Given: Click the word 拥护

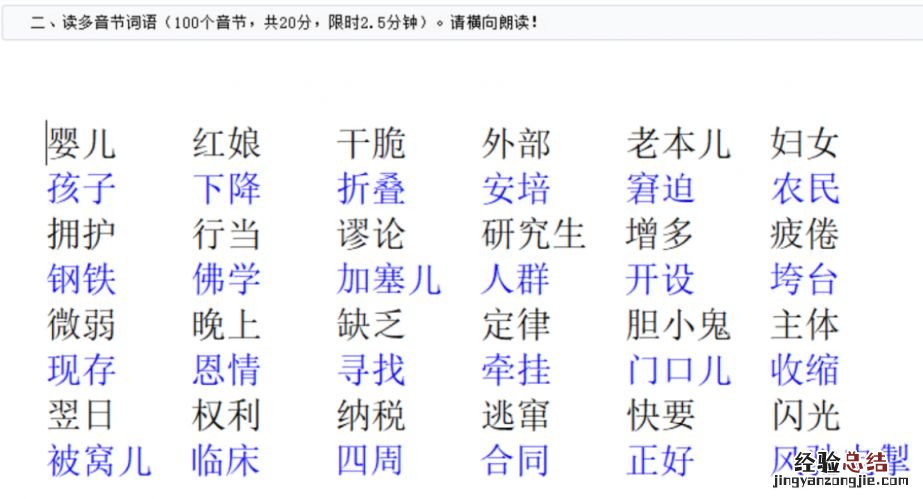Looking at the screenshot, I should tap(81, 234).
